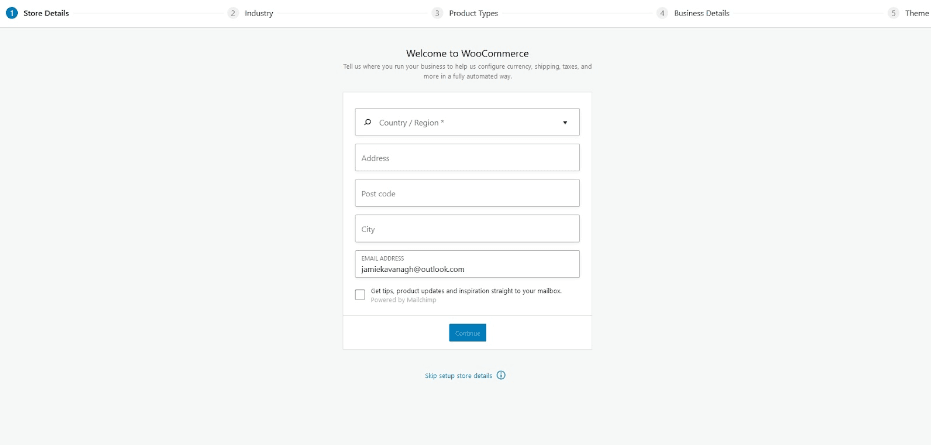Click step 2 number circle icon
The width and height of the screenshot is (931, 446).
coord(233,13)
